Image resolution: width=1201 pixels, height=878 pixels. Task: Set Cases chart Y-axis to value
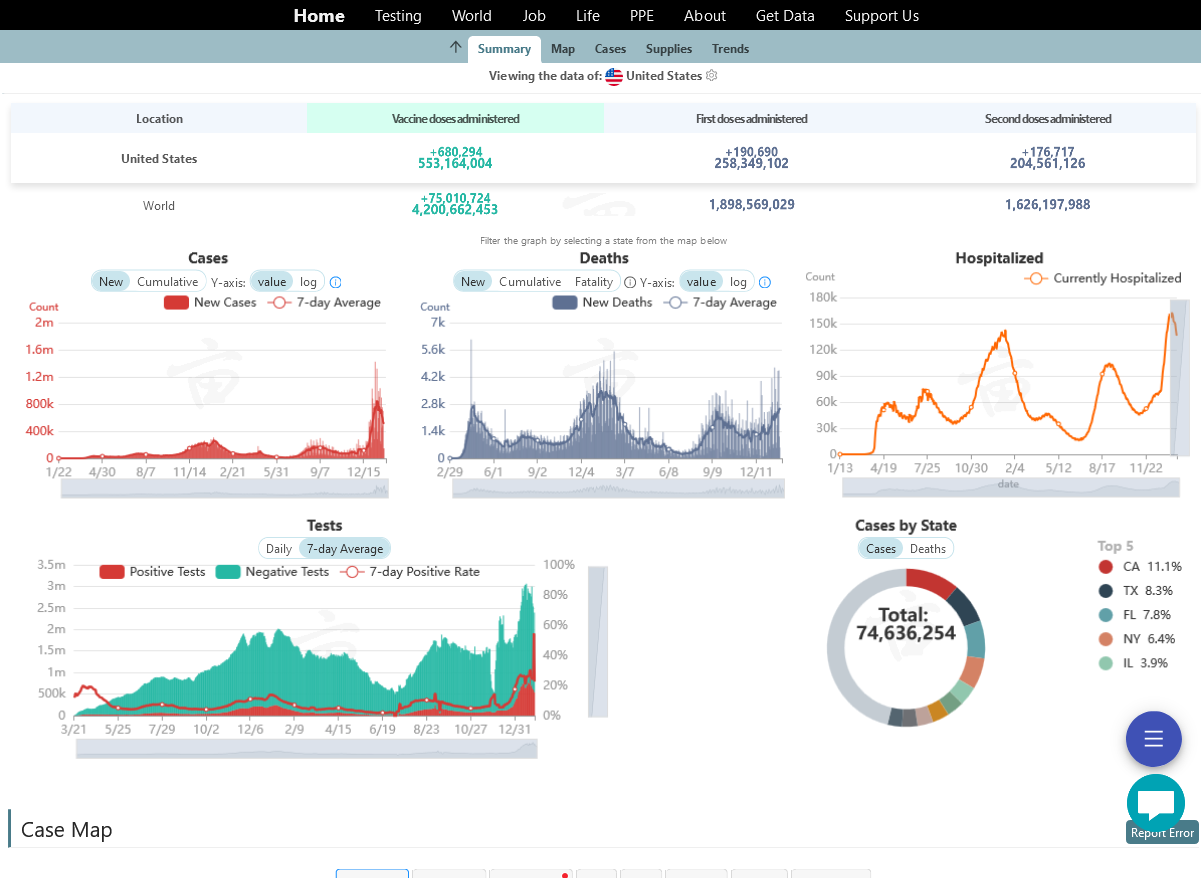[272, 282]
